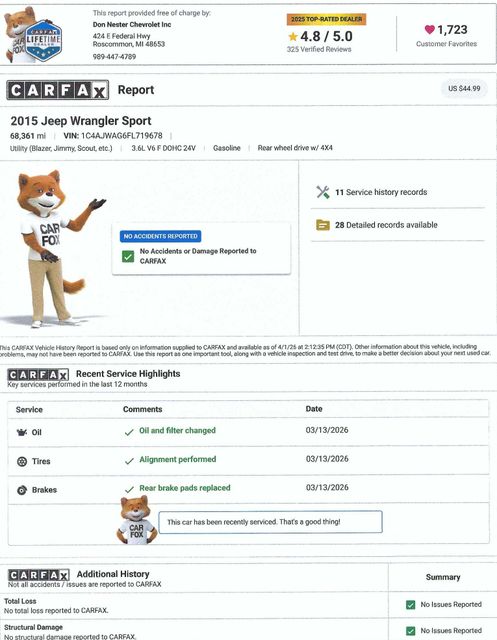Click the Tires service icon
The width and height of the screenshot is (497, 640).
pos(22,461)
